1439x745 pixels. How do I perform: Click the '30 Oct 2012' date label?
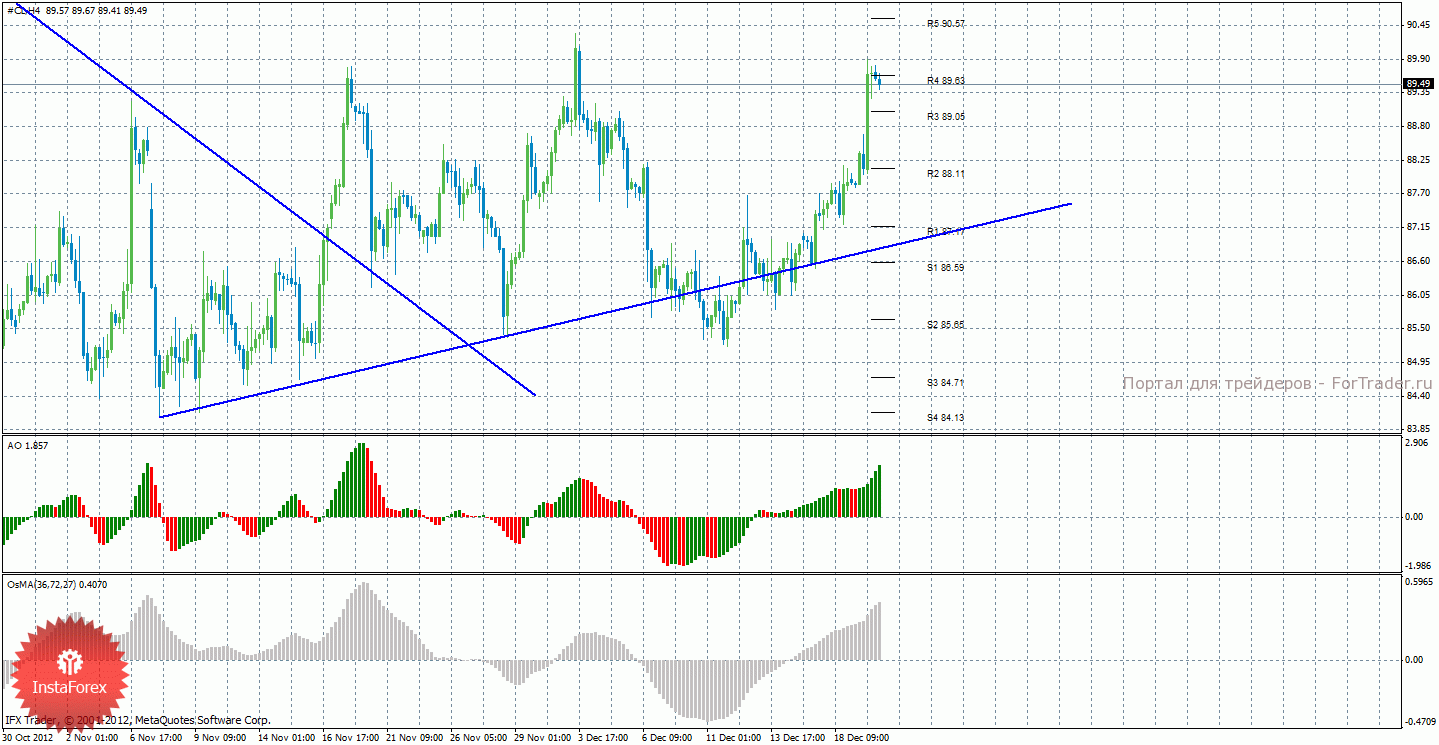(30, 738)
